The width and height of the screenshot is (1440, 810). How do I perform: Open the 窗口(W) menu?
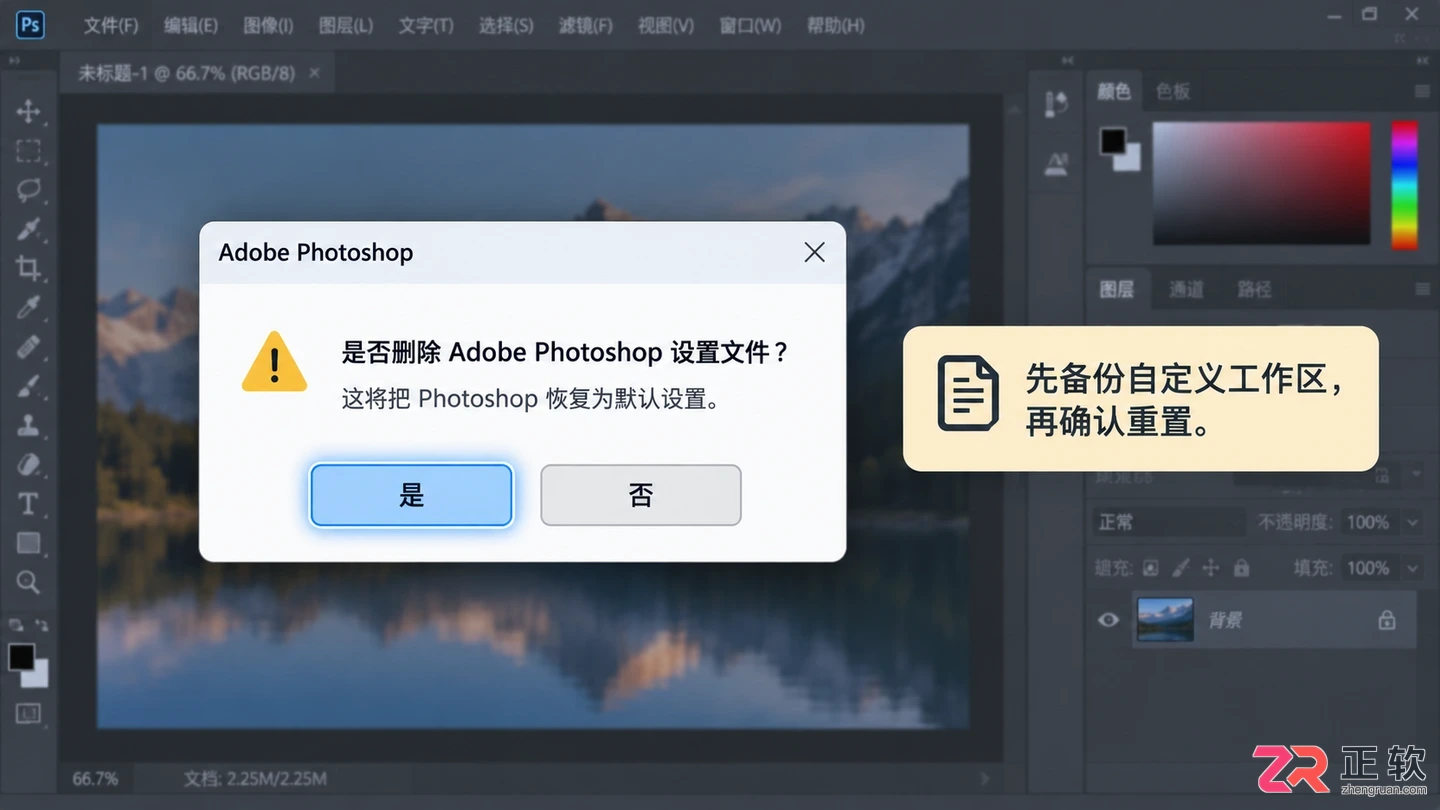(750, 25)
